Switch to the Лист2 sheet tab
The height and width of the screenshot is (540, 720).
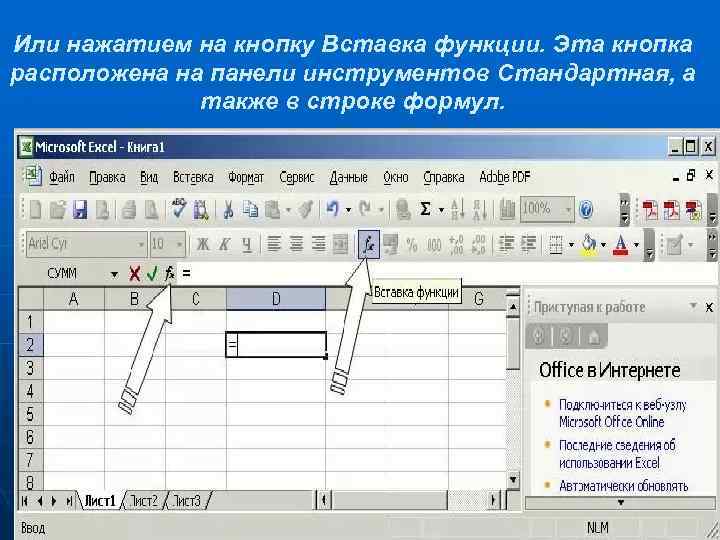click(144, 501)
